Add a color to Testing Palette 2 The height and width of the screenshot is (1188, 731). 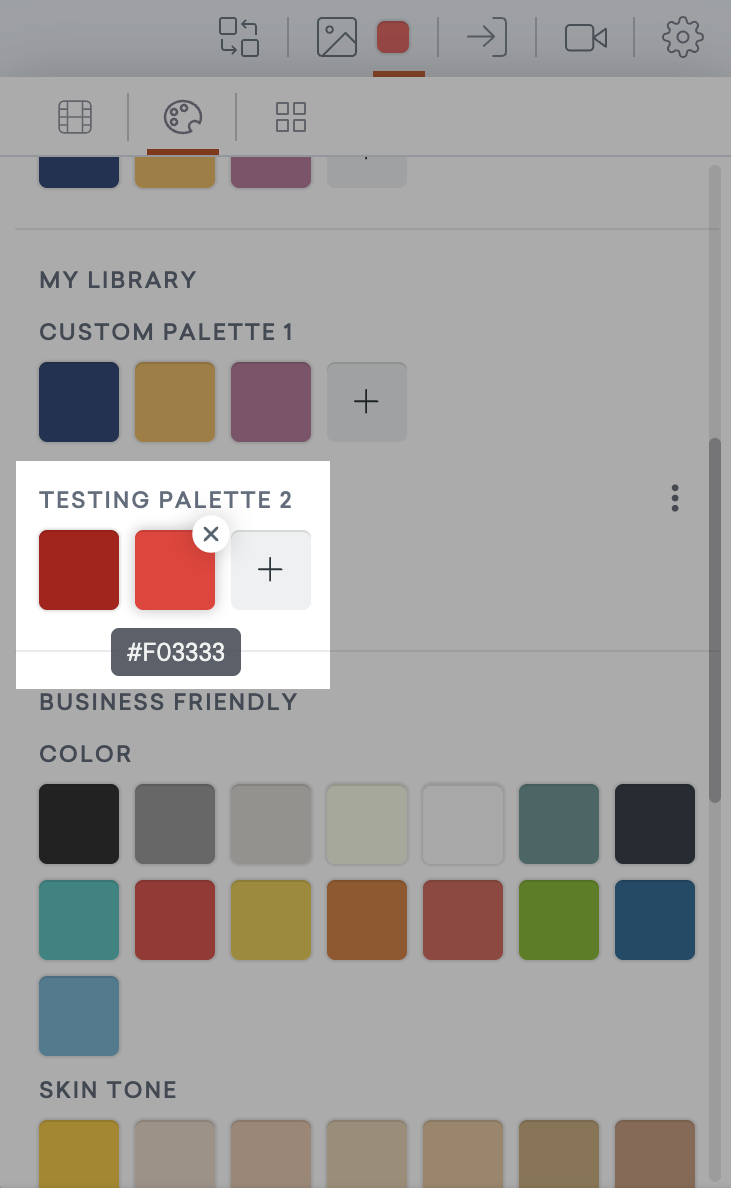270,570
